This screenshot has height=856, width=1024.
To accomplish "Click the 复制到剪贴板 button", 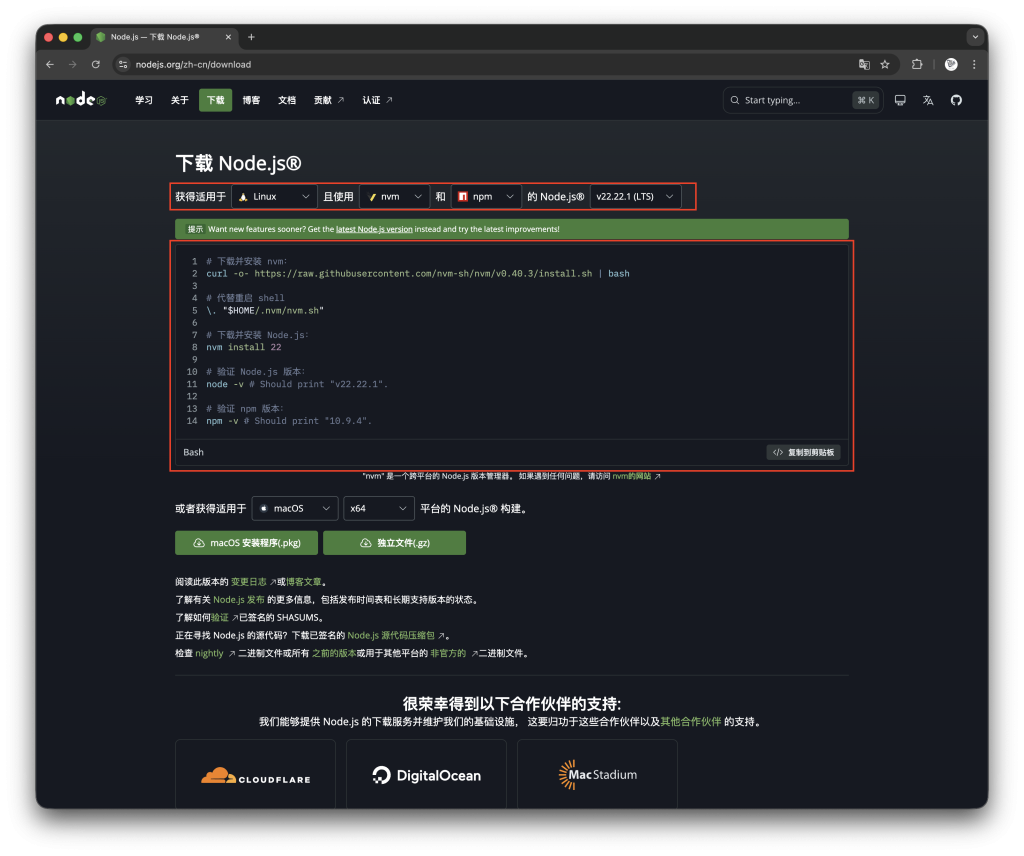I will pyautogui.click(x=804, y=453).
